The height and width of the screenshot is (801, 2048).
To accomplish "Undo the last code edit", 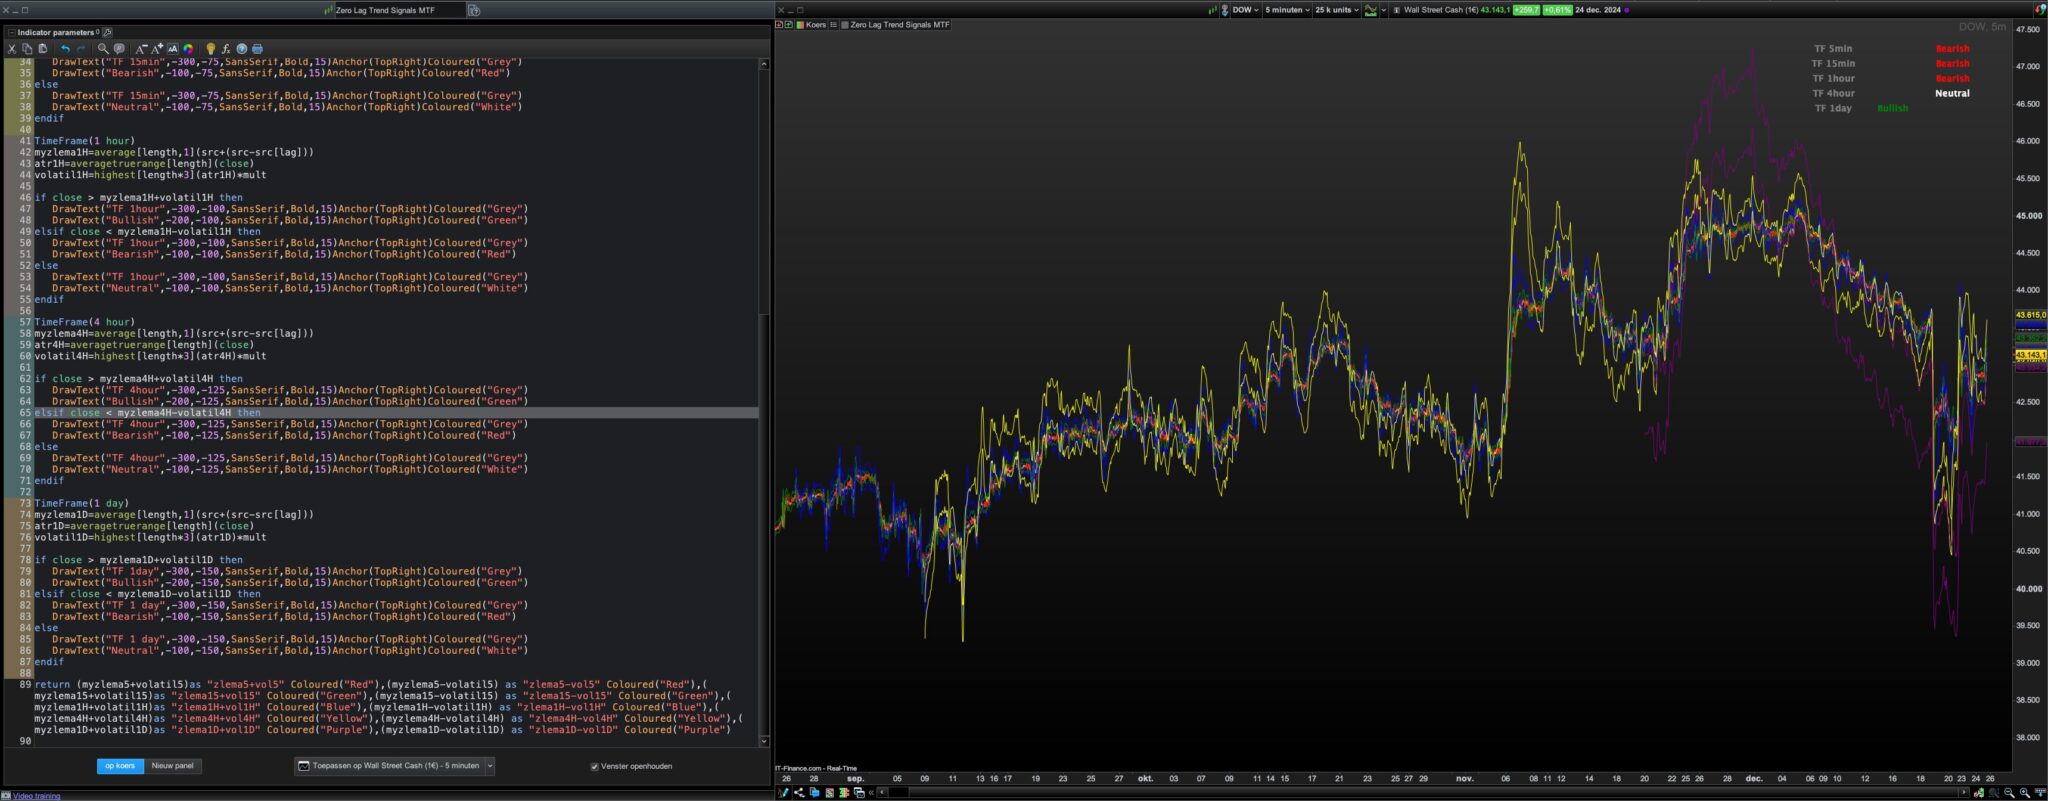I will pos(65,48).
